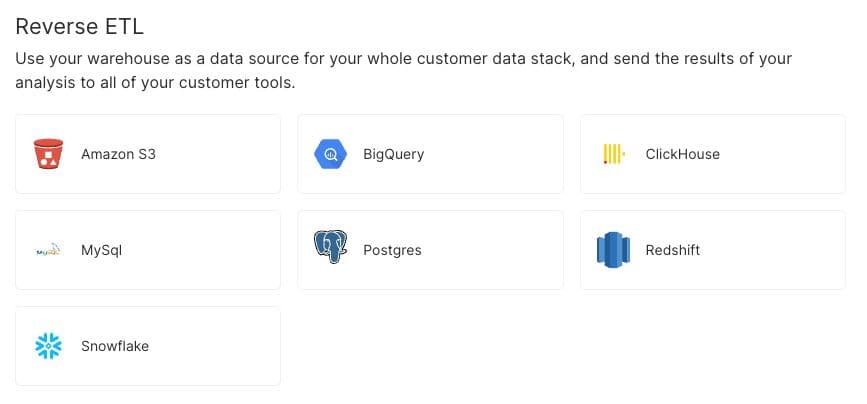Click the yellow ClickHouse bars icon
Image resolution: width=867 pixels, height=404 pixels.
613,154
